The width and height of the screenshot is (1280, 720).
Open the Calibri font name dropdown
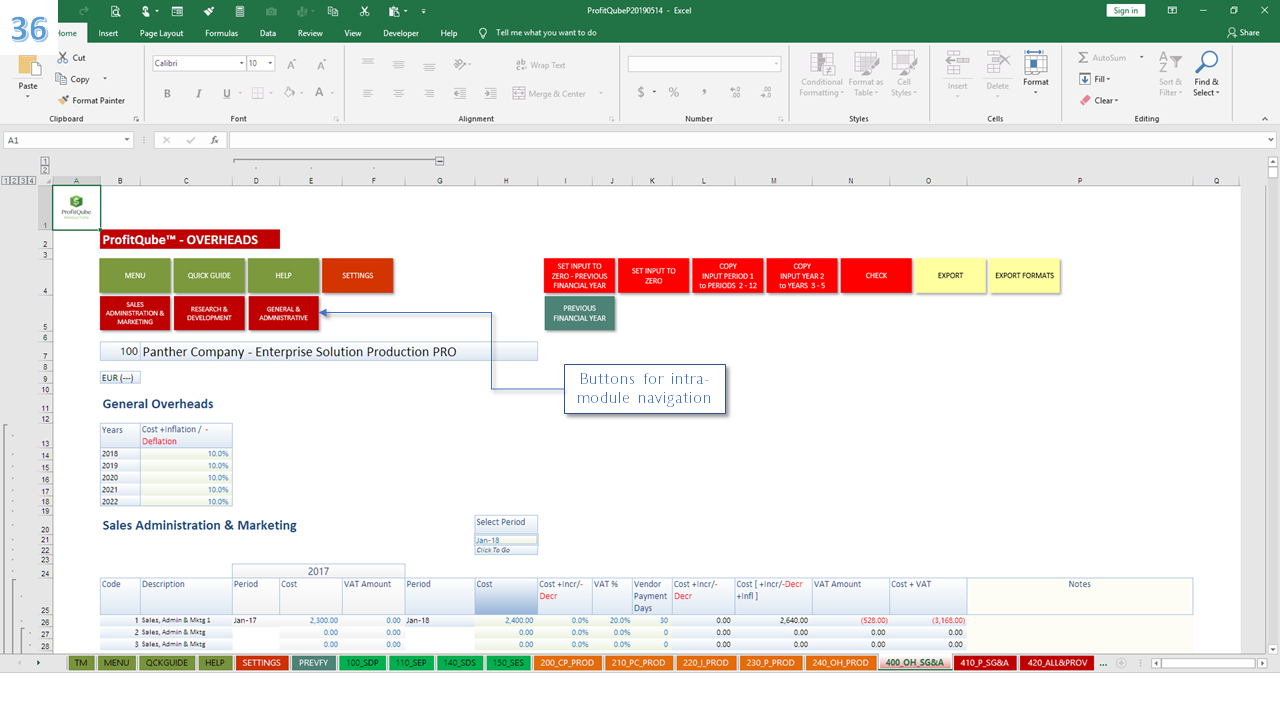coord(241,63)
